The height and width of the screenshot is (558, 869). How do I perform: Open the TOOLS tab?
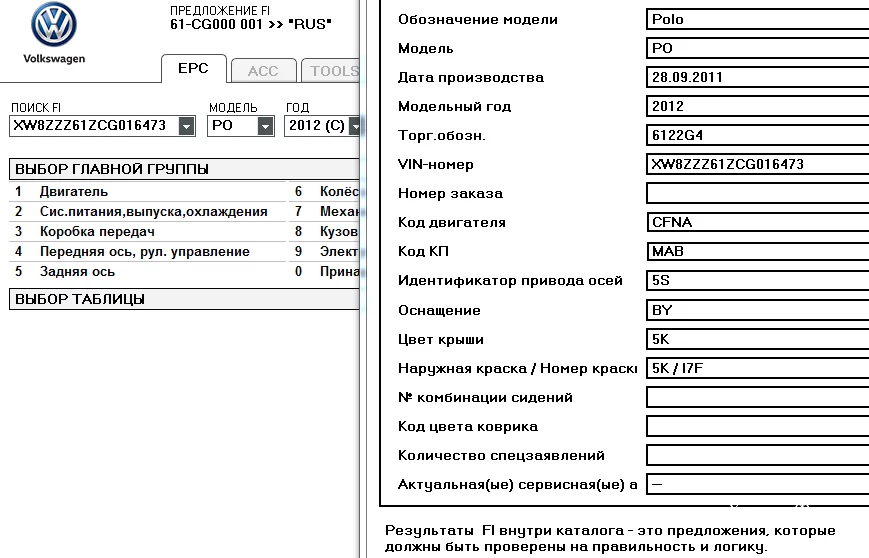coord(331,71)
